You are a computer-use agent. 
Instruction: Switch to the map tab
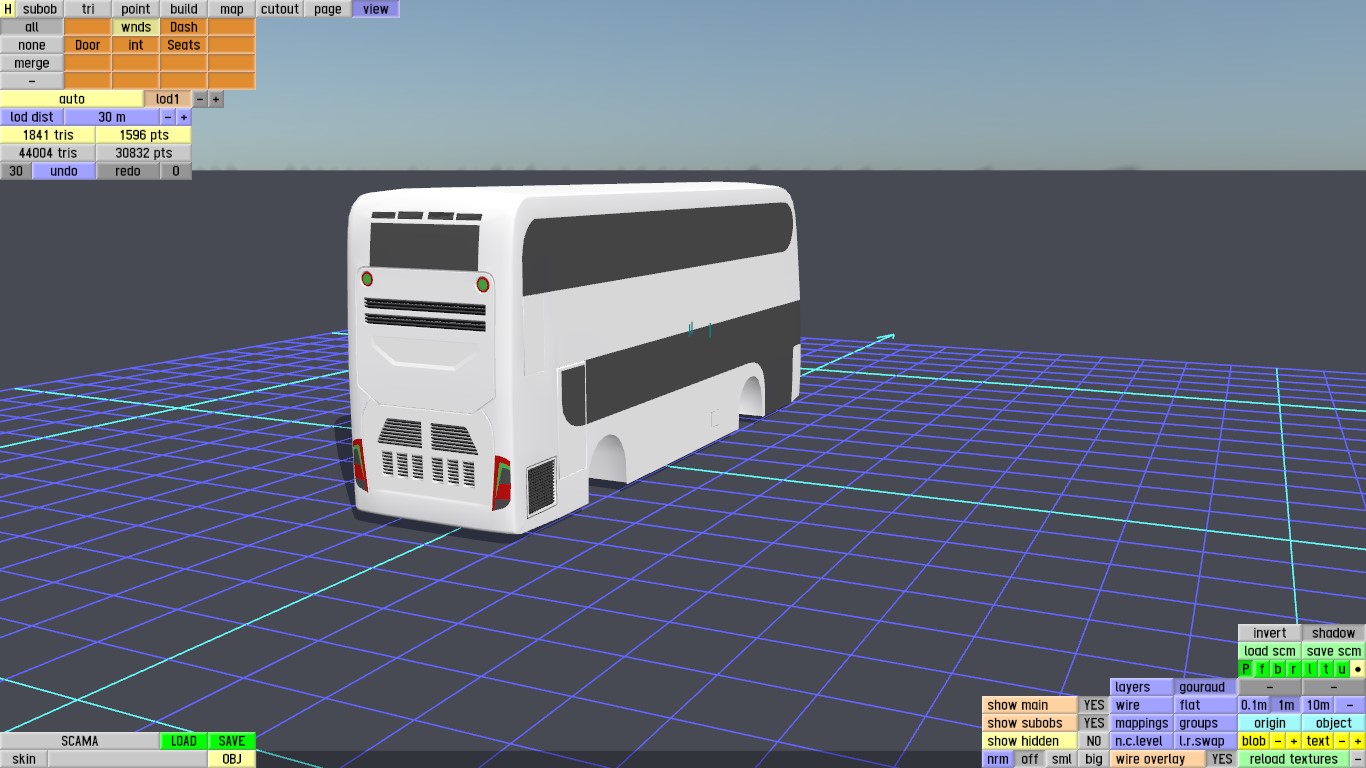pyautogui.click(x=232, y=9)
